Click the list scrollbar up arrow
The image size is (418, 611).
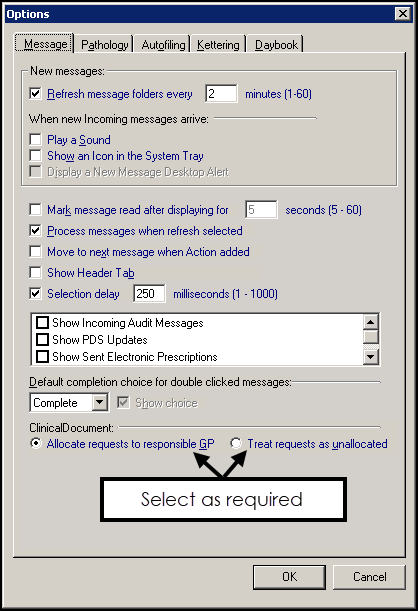pos(370,322)
